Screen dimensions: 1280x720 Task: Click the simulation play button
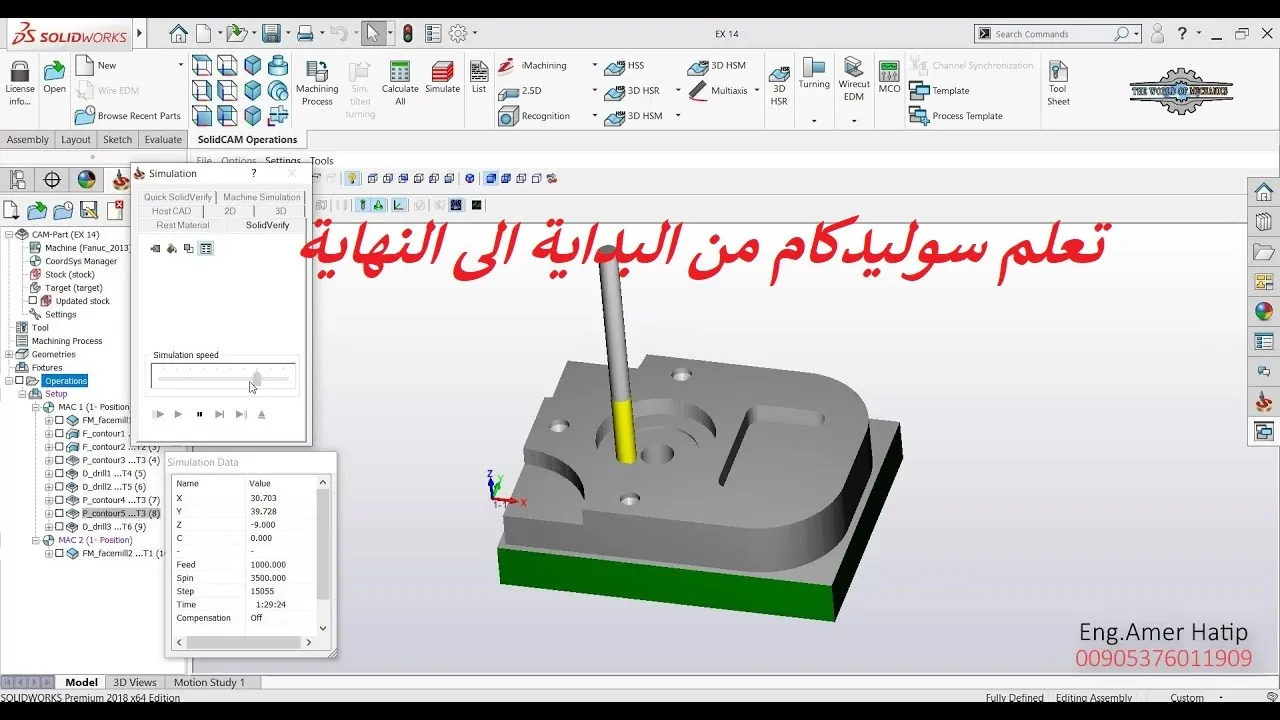178,414
